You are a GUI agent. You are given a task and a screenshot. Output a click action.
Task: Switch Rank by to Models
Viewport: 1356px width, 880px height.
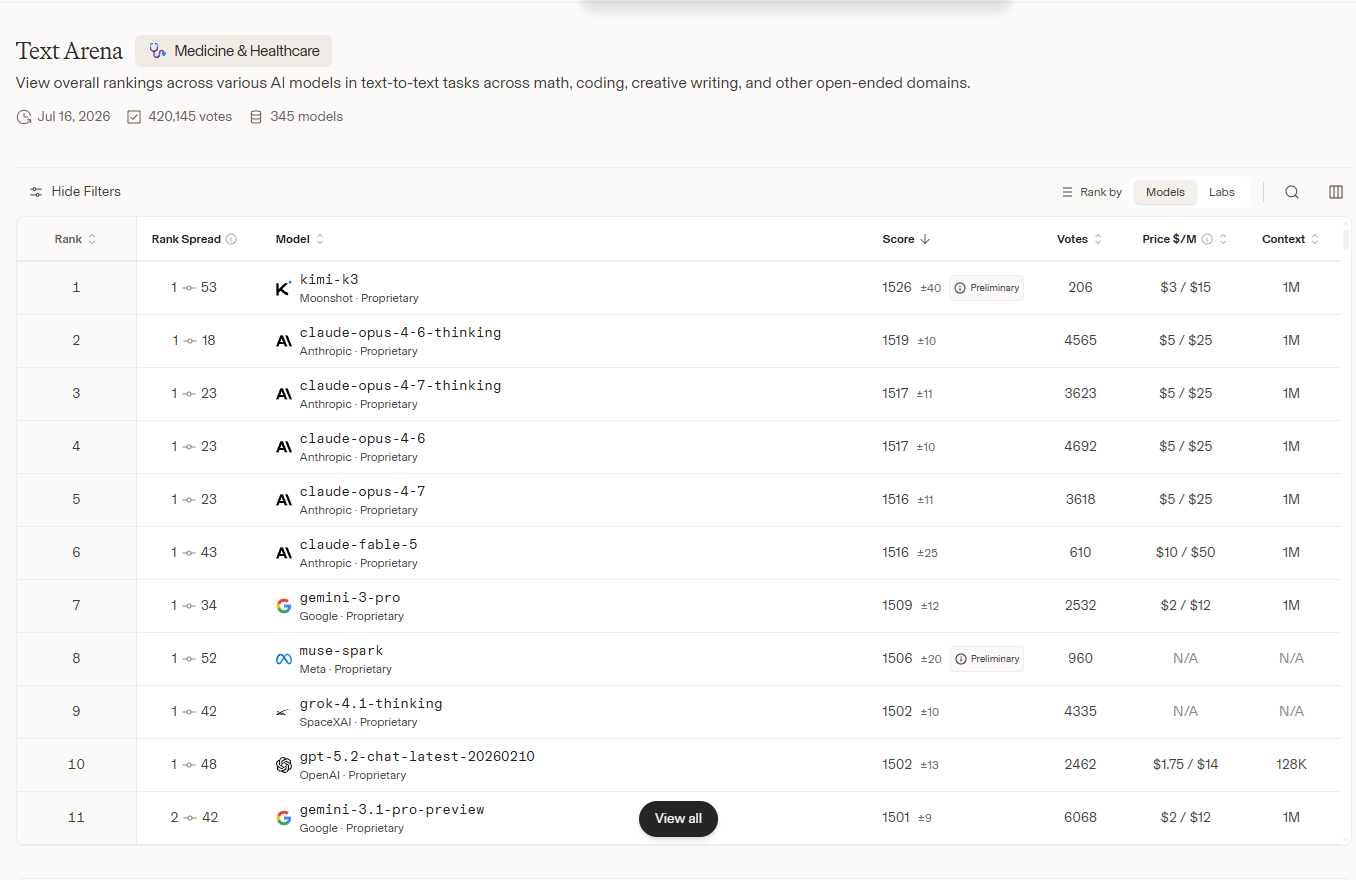point(1165,192)
